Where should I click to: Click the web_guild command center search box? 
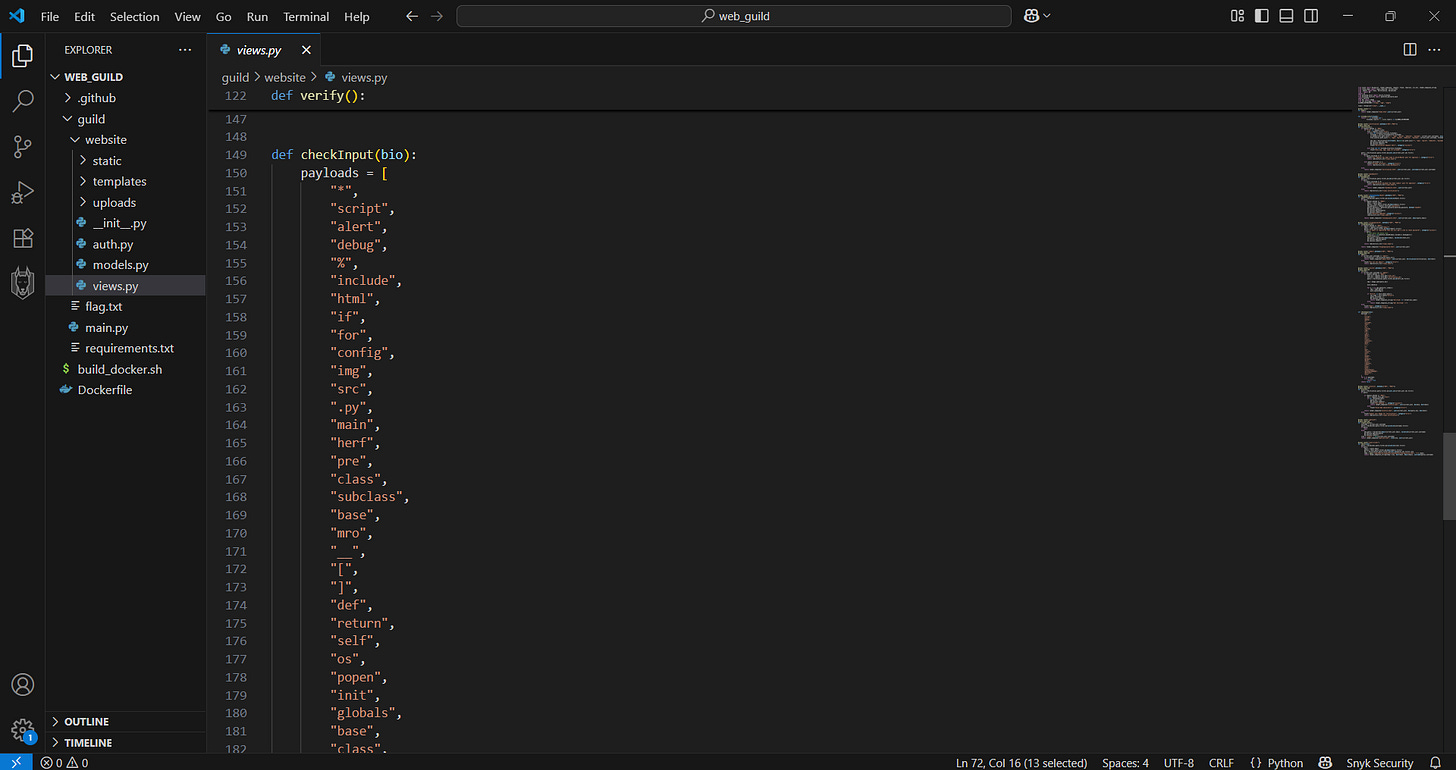pos(734,16)
